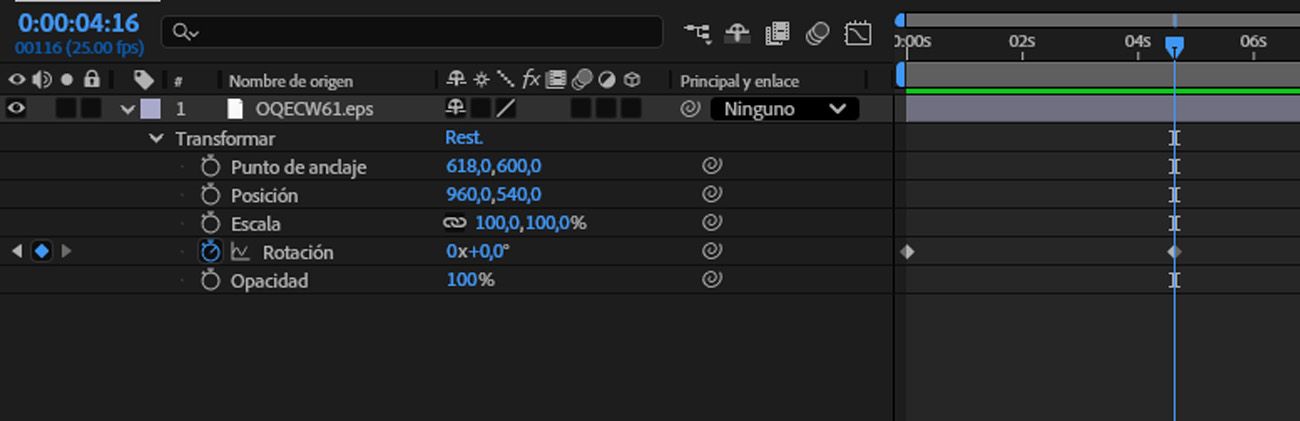
Task: Collapse the Transformar property group
Action: pos(156,139)
